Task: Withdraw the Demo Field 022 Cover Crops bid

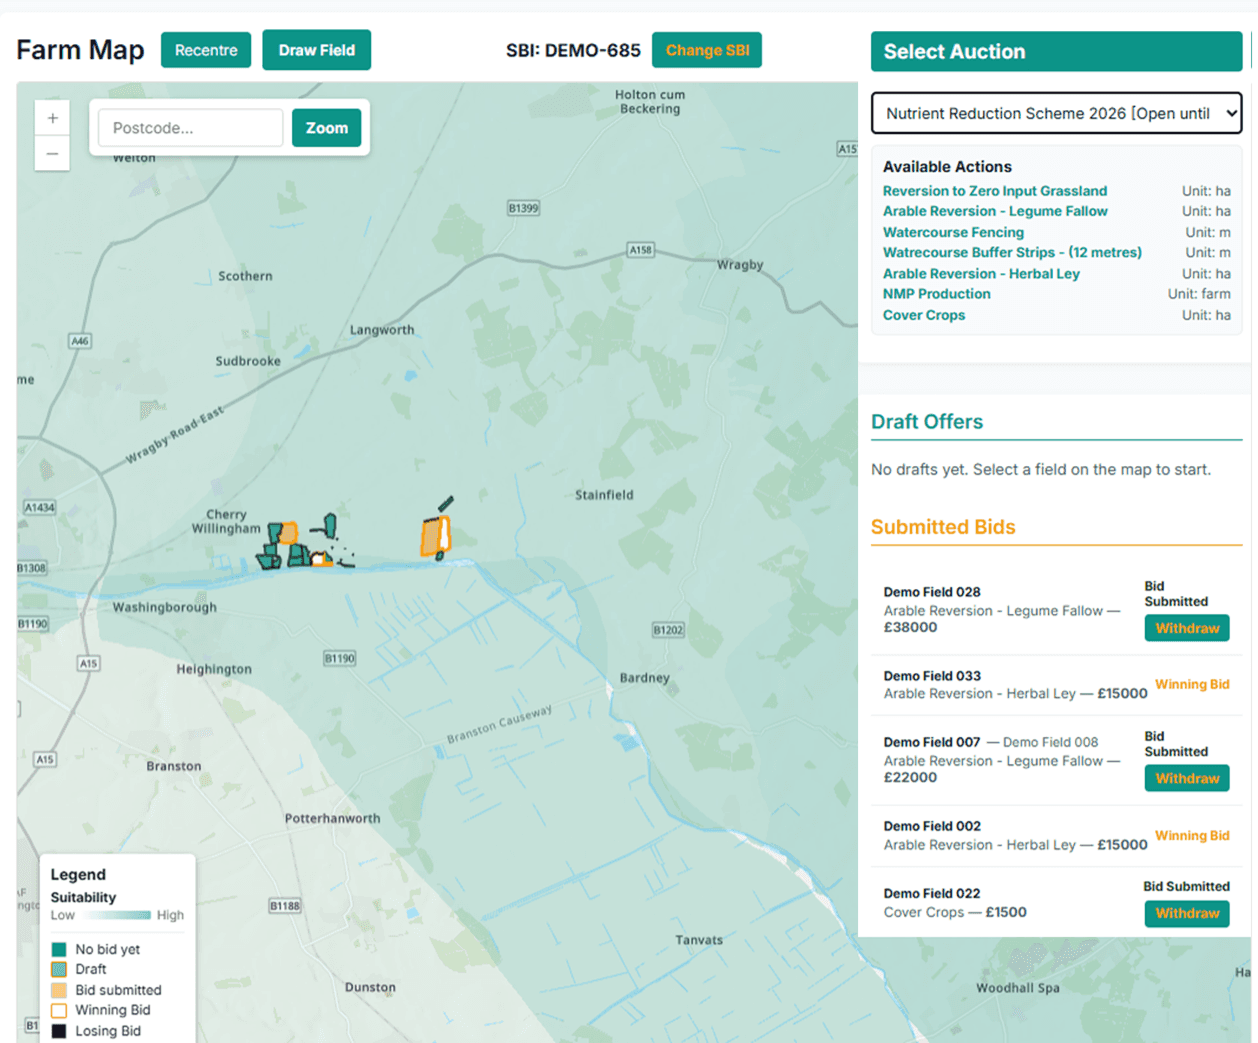Action: point(1187,913)
